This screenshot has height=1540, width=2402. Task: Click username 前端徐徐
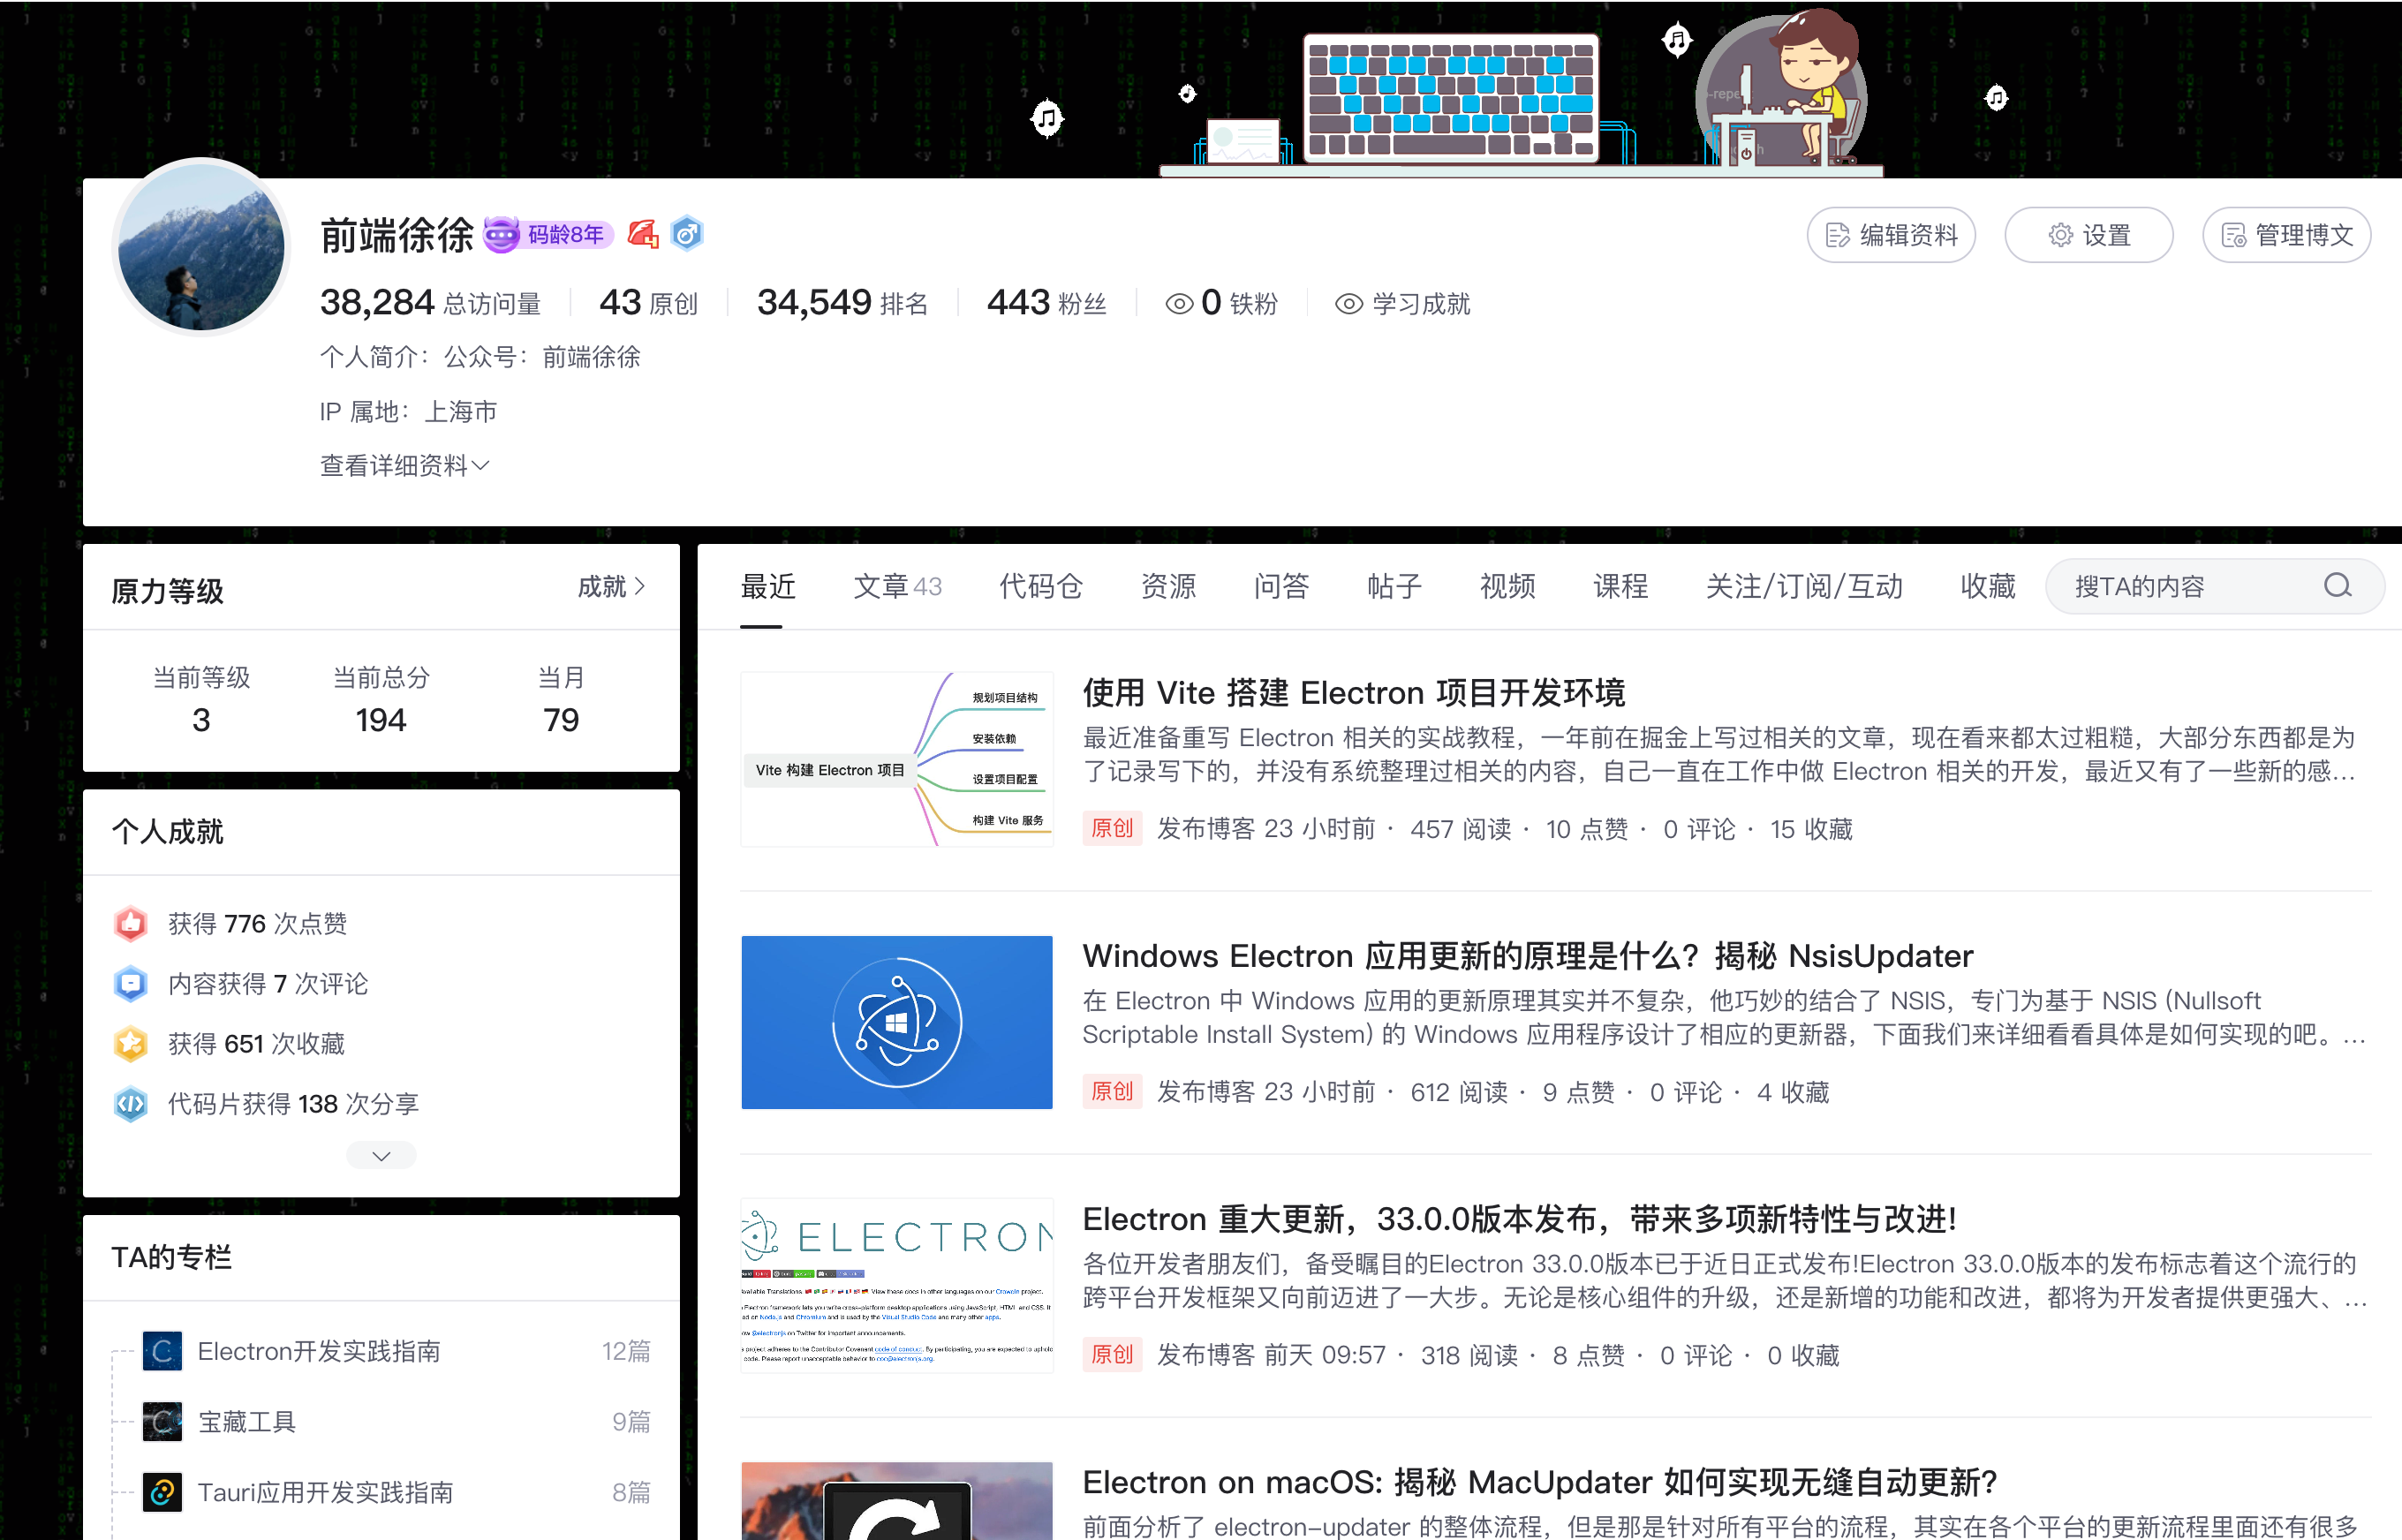(397, 236)
